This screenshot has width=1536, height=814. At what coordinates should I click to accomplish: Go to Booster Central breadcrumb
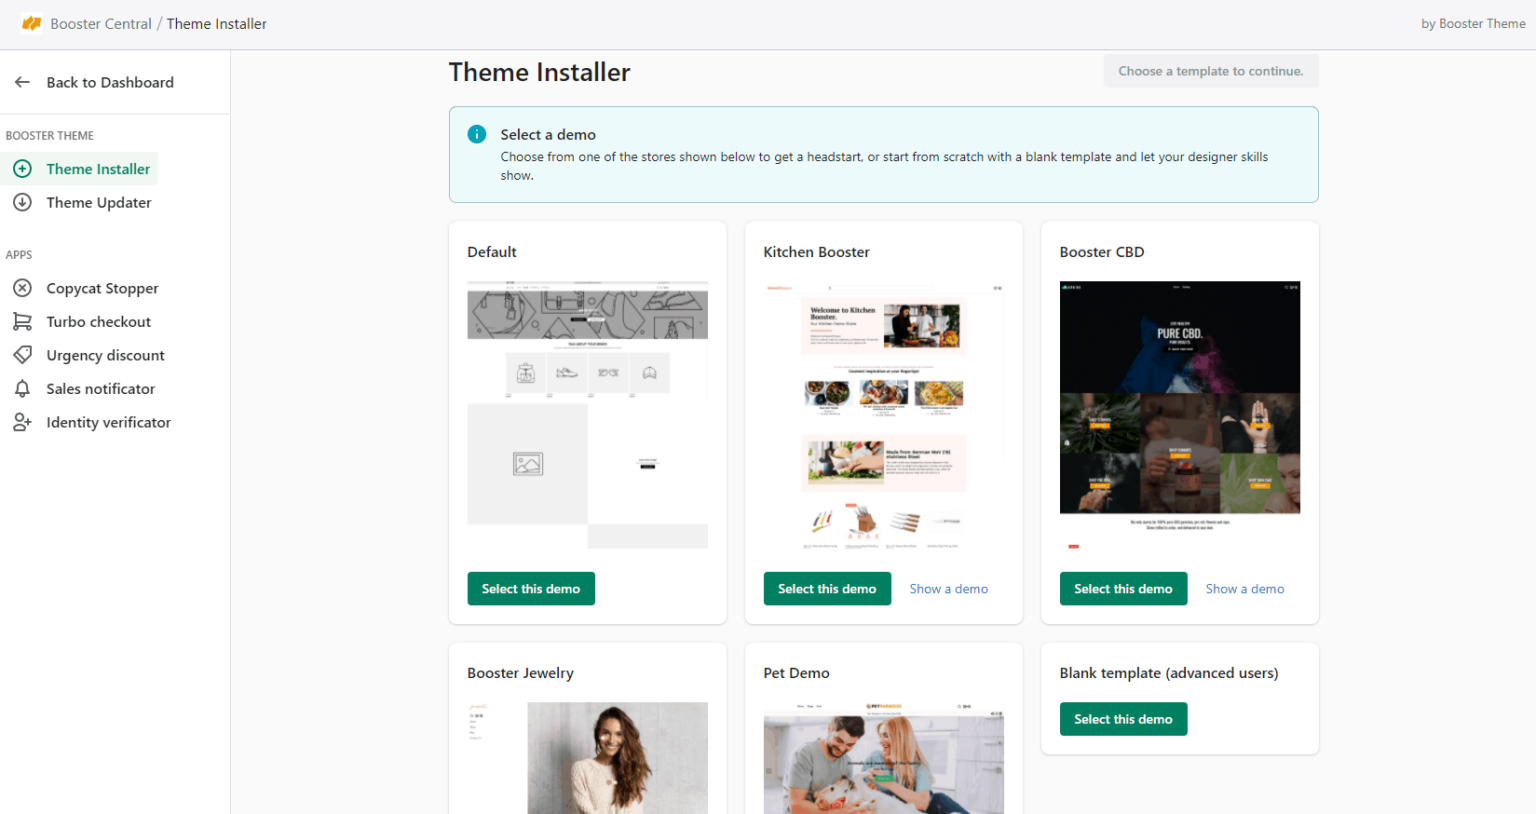pyautogui.click(x=101, y=23)
